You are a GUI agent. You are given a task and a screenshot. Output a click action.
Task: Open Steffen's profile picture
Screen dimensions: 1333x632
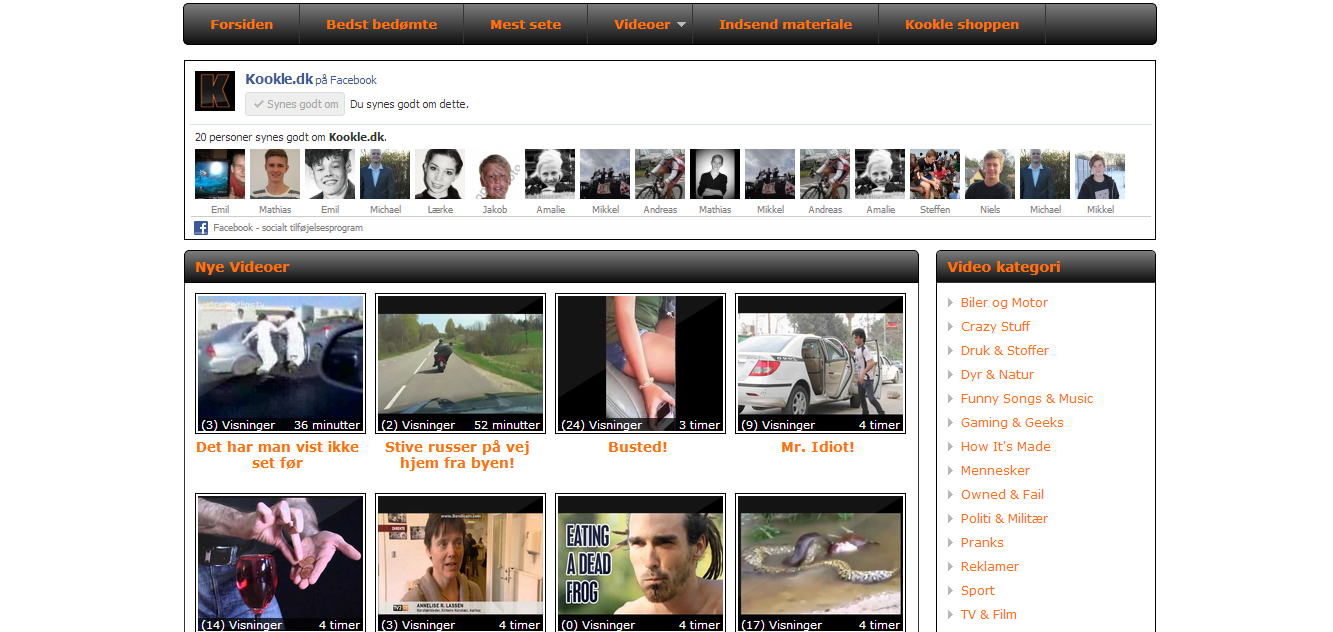tap(935, 174)
